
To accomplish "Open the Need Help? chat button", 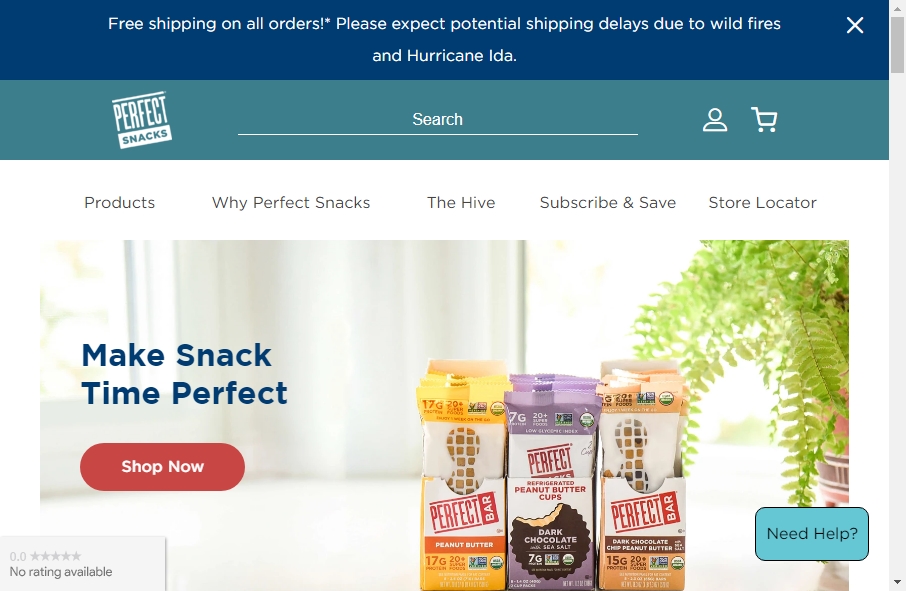I will click(812, 534).
